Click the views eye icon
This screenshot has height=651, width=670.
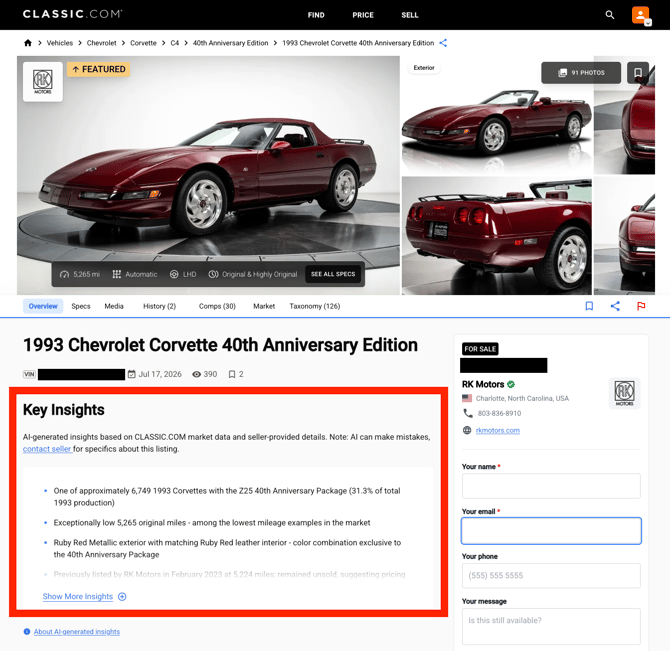196,374
